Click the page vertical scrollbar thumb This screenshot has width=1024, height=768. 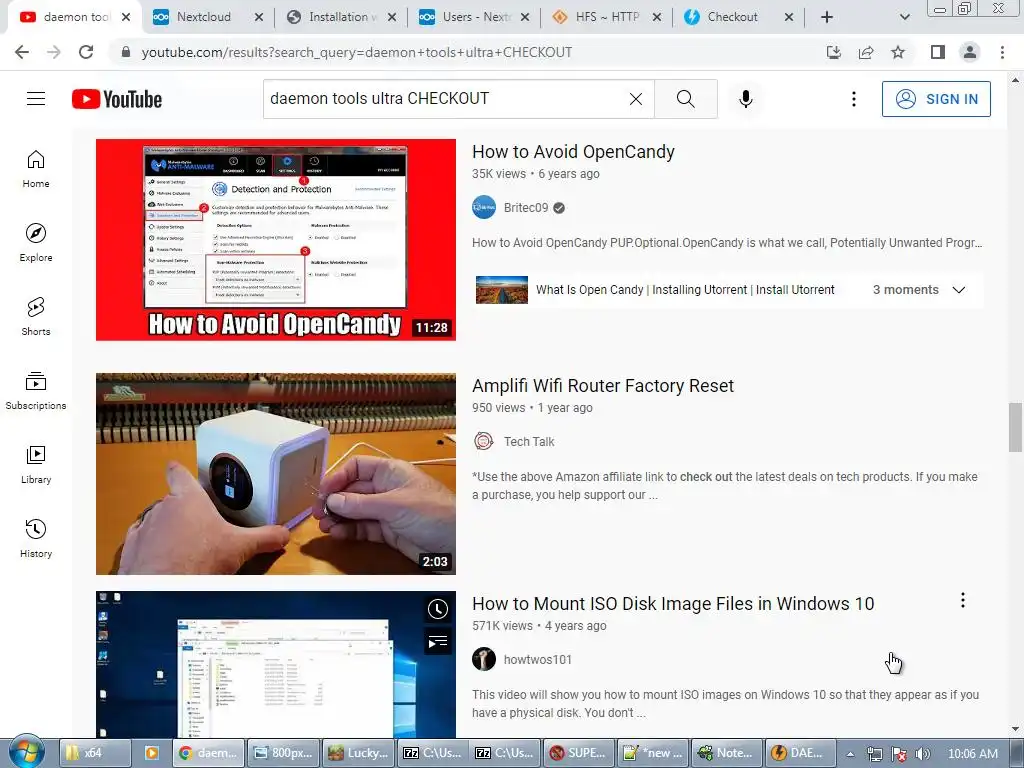1016,427
